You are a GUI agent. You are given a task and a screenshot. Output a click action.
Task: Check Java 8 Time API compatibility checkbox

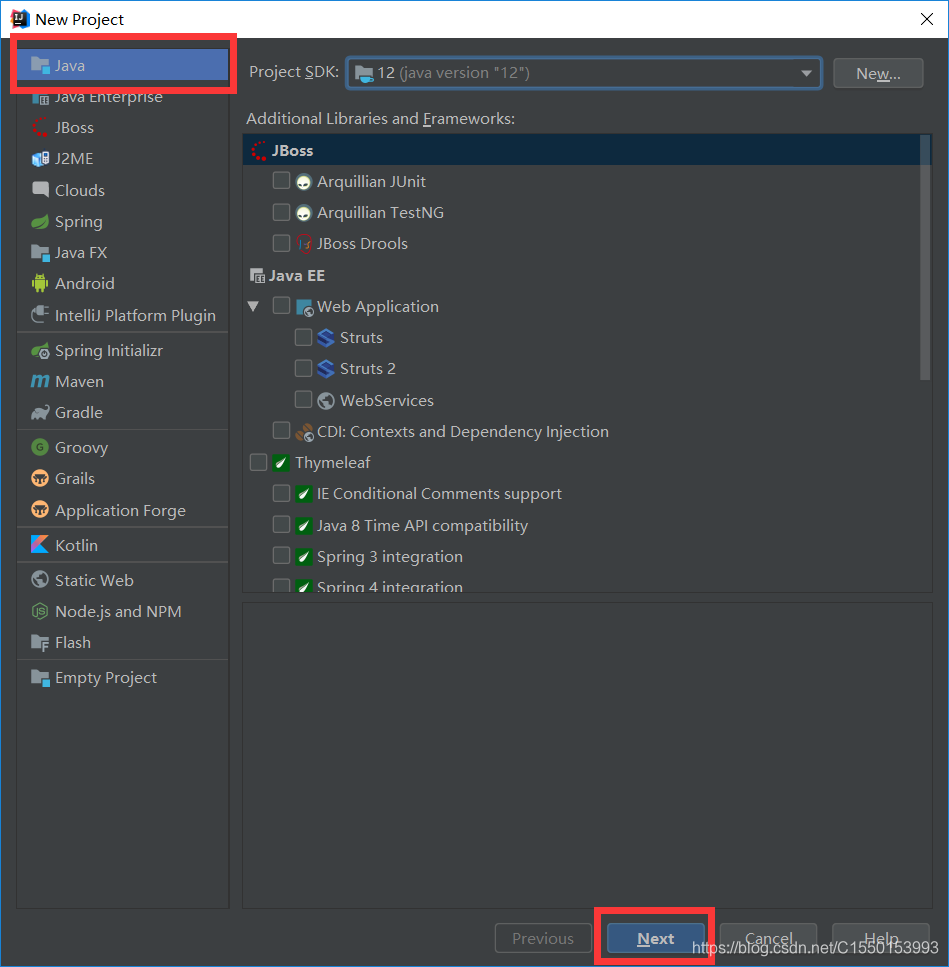tap(281, 524)
